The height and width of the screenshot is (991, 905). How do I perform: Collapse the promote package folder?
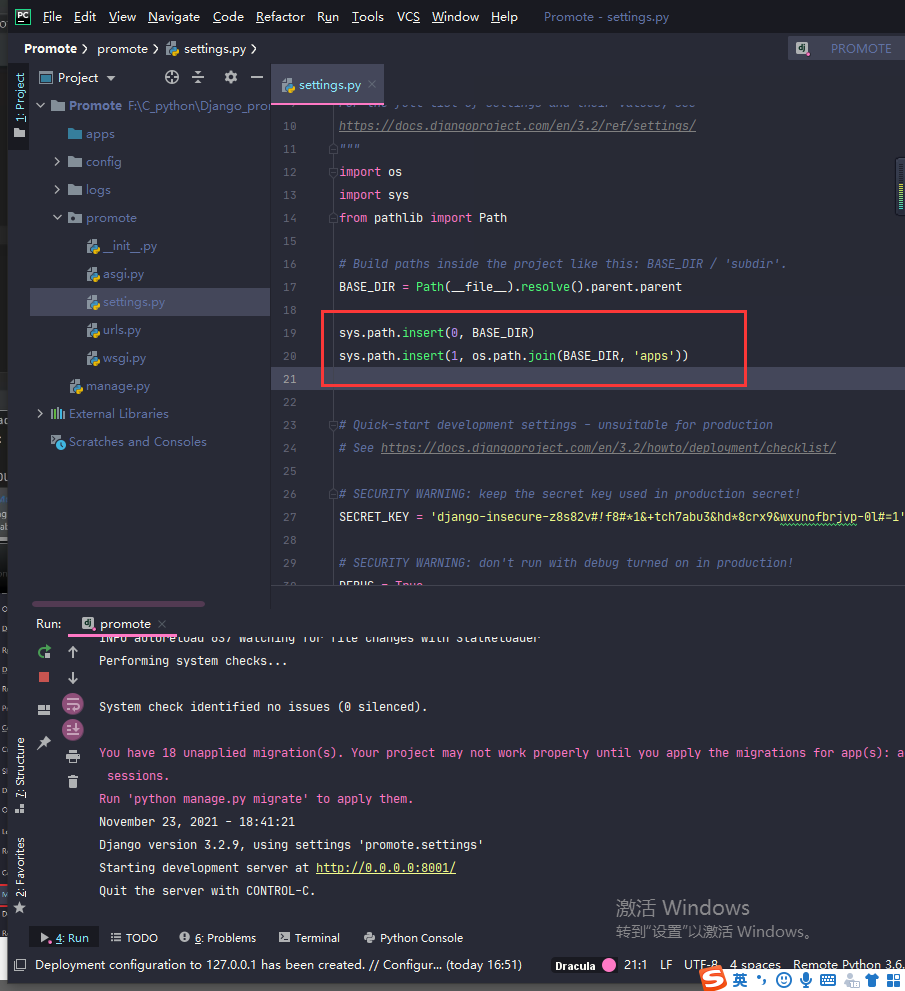pyautogui.click(x=58, y=217)
